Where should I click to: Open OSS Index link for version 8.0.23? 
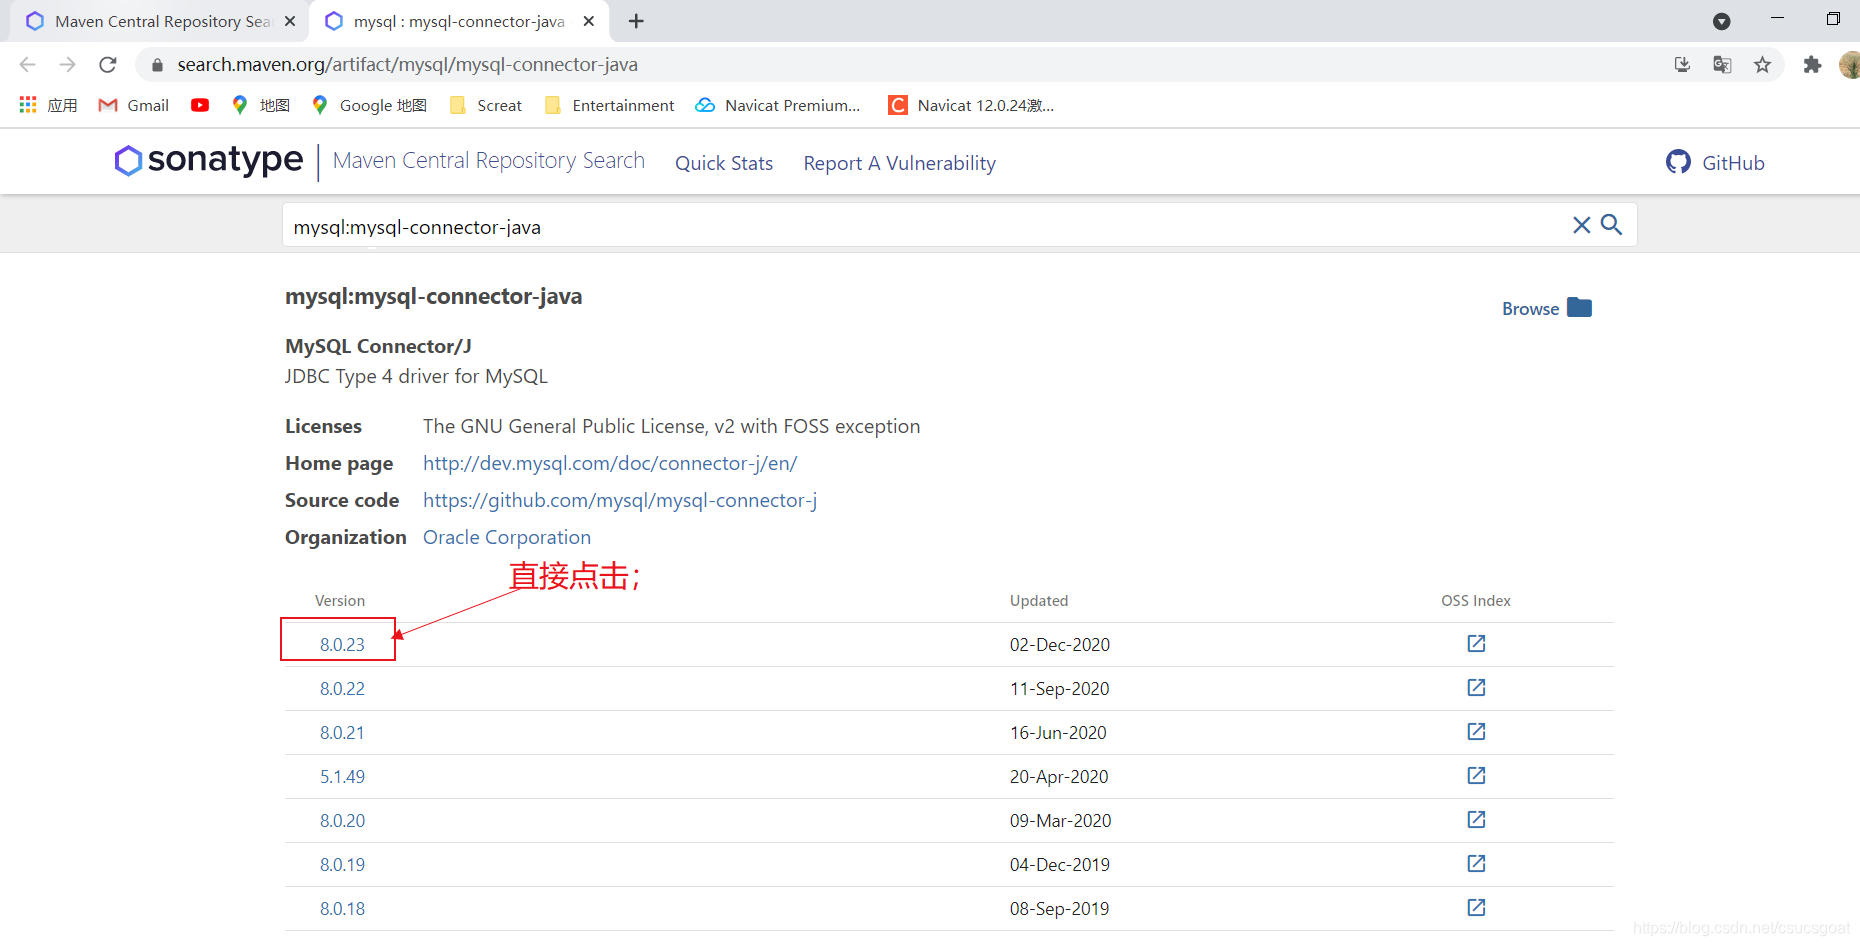coord(1476,643)
